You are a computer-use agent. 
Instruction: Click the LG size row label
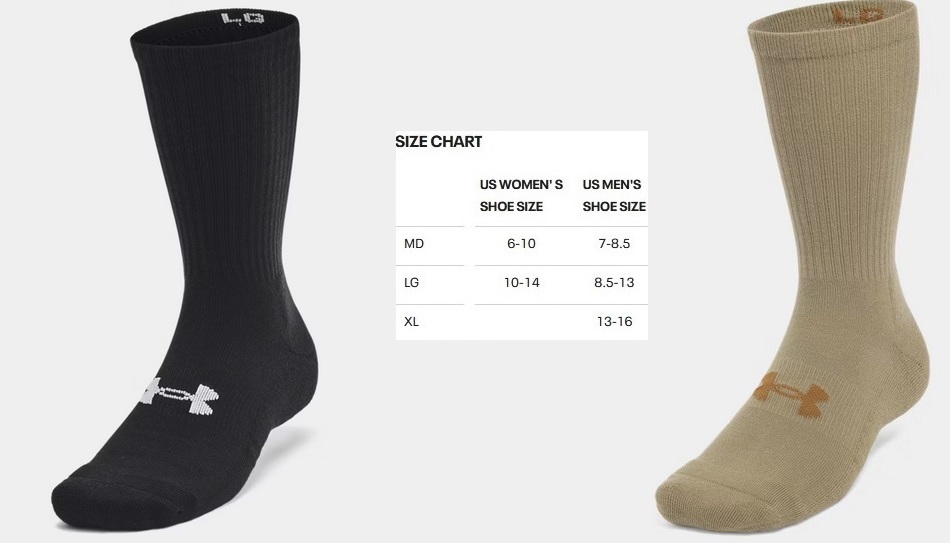click(411, 282)
